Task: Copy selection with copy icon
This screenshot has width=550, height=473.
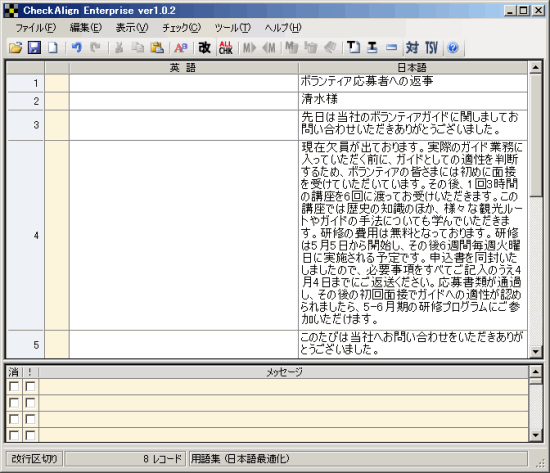Action: point(138,47)
